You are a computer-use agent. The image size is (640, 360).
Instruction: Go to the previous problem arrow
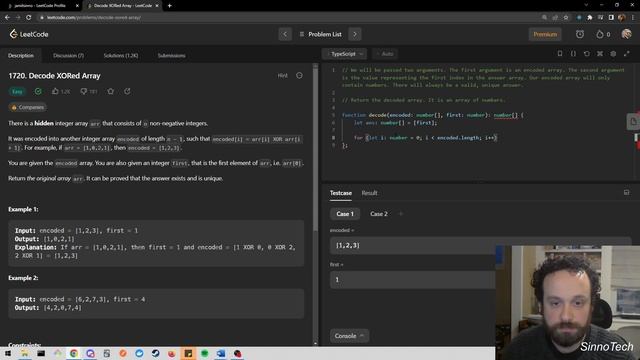tap(285, 34)
